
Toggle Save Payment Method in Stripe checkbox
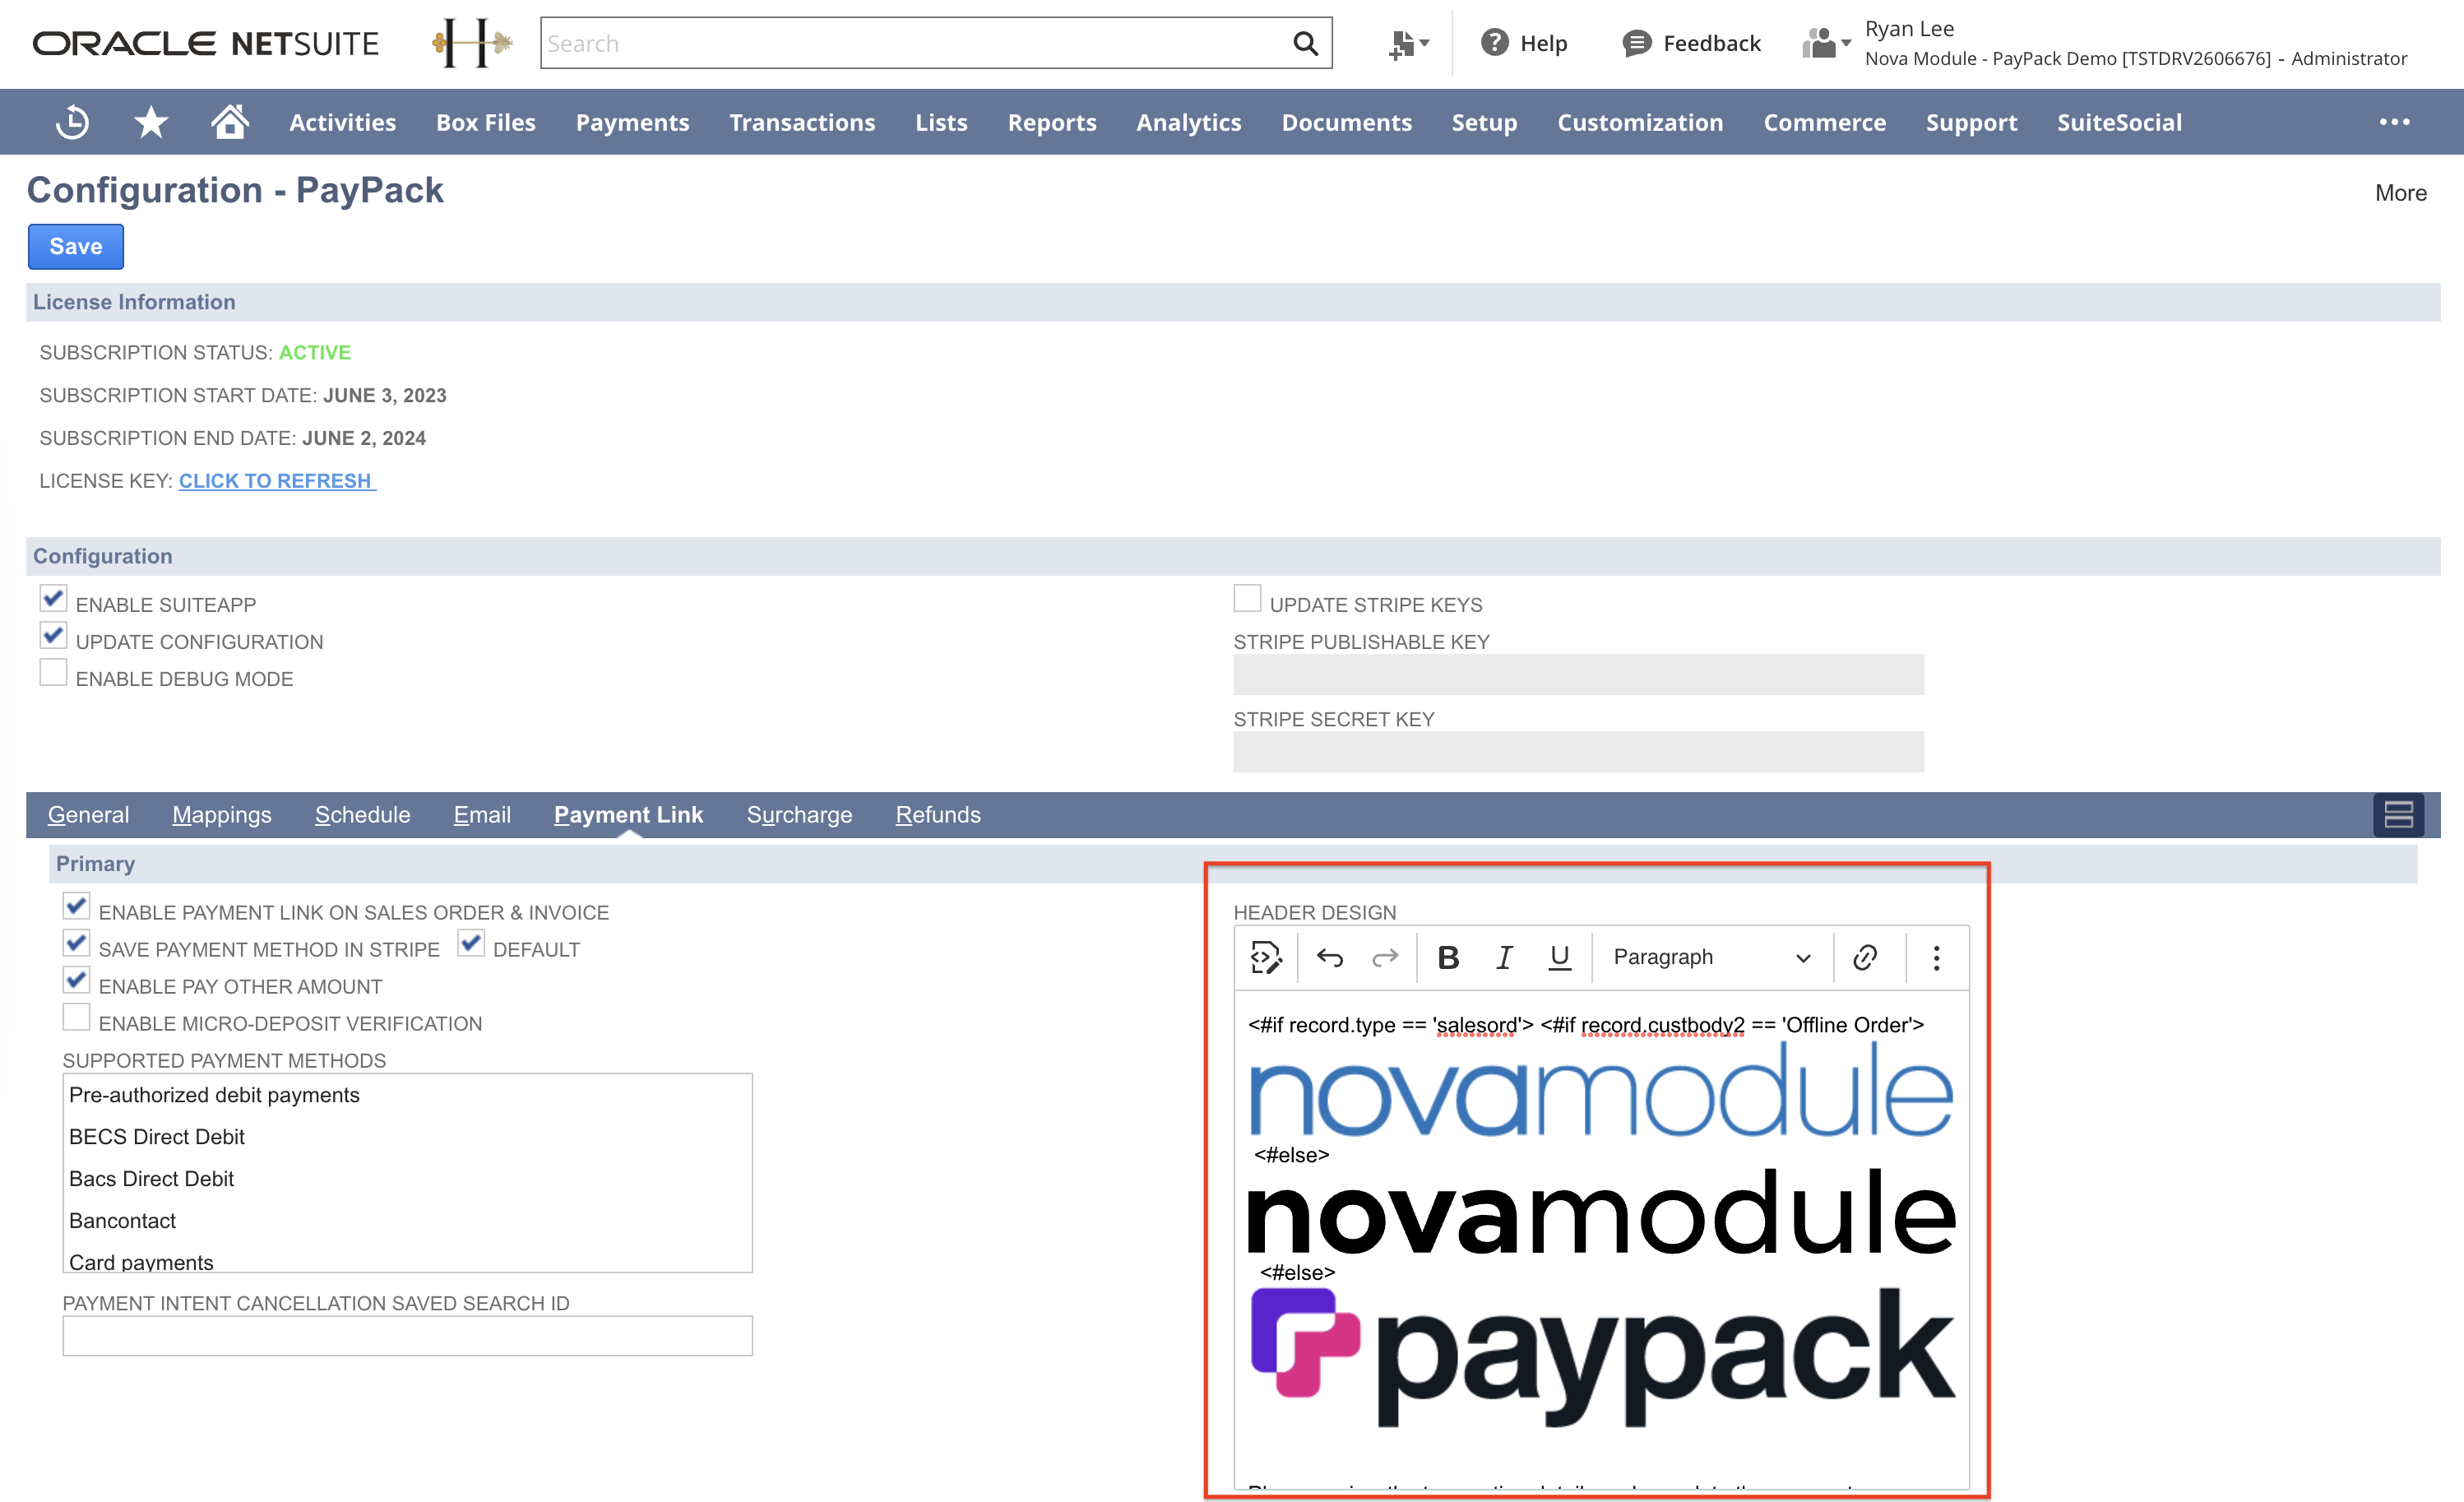click(x=76, y=944)
